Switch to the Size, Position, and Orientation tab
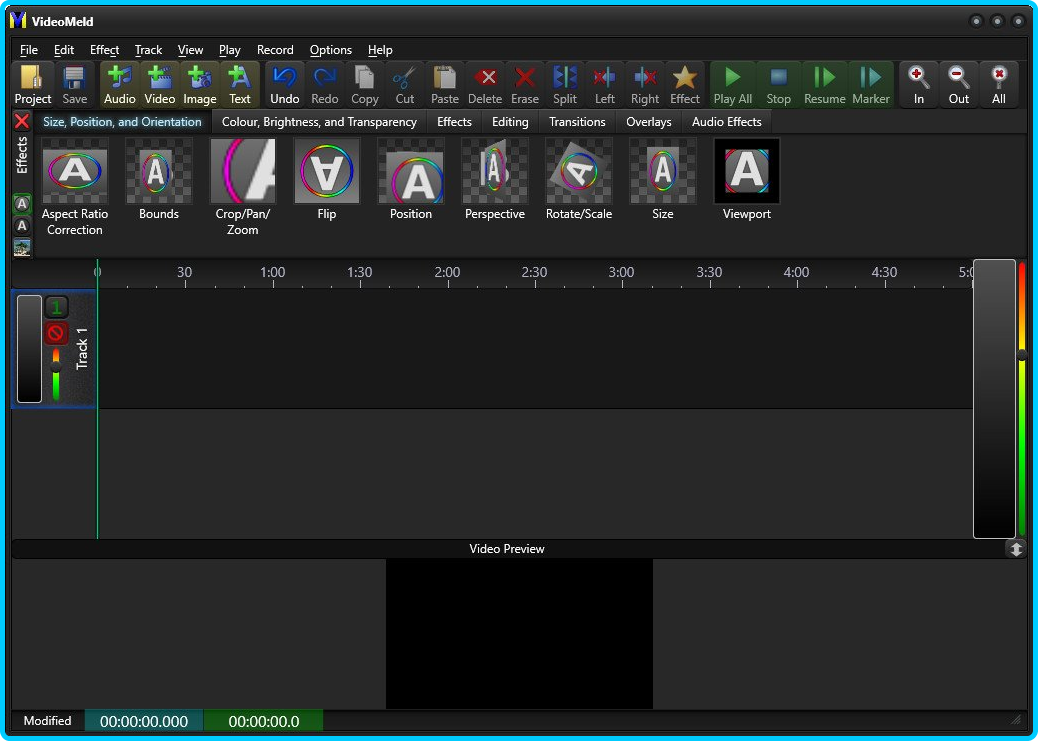1038x741 pixels. (x=122, y=122)
